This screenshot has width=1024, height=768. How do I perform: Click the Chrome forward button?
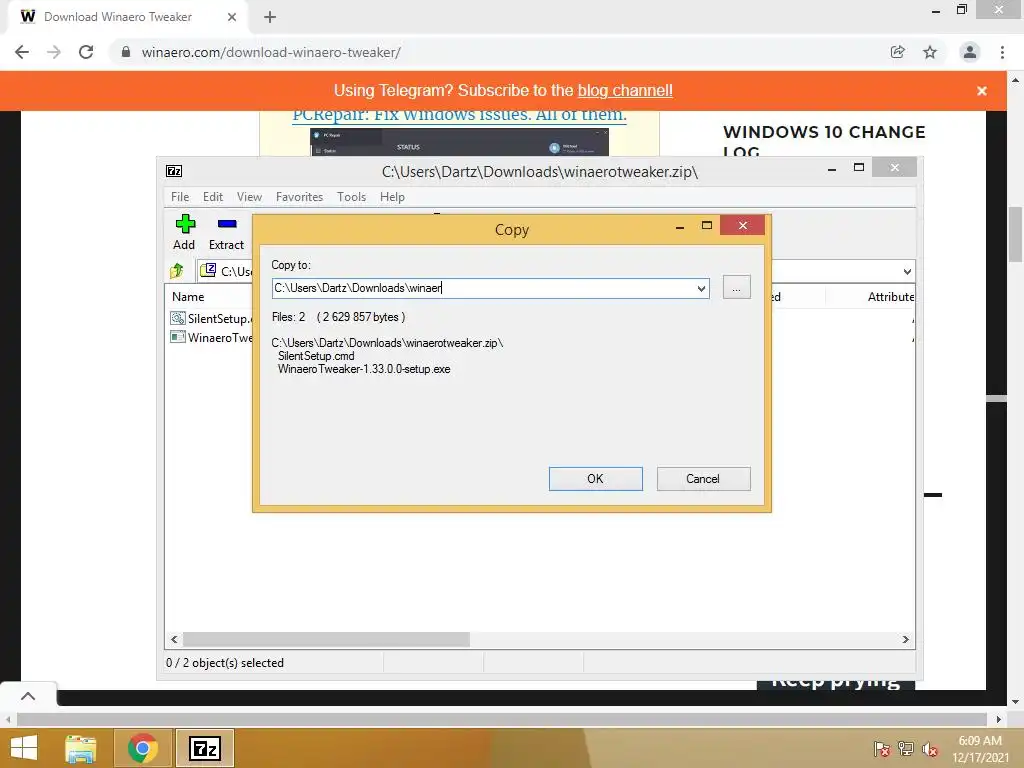54,52
